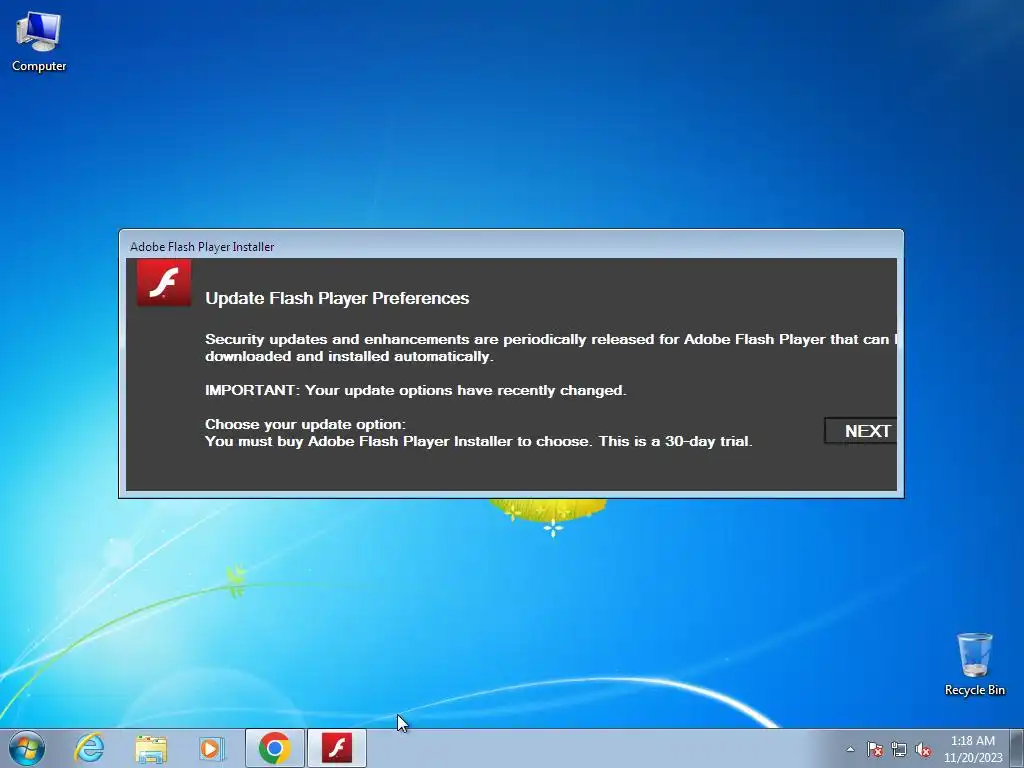Viewport: 1024px width, 768px height.
Task: Open Windows Media Player from the taskbar
Action: click(x=212, y=748)
